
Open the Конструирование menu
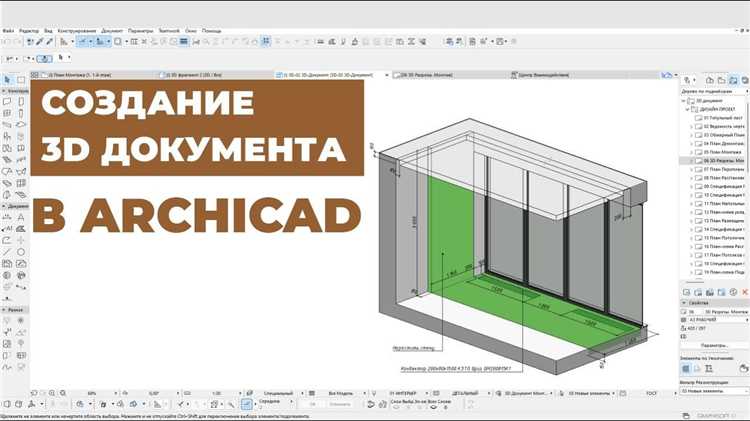pos(77,31)
